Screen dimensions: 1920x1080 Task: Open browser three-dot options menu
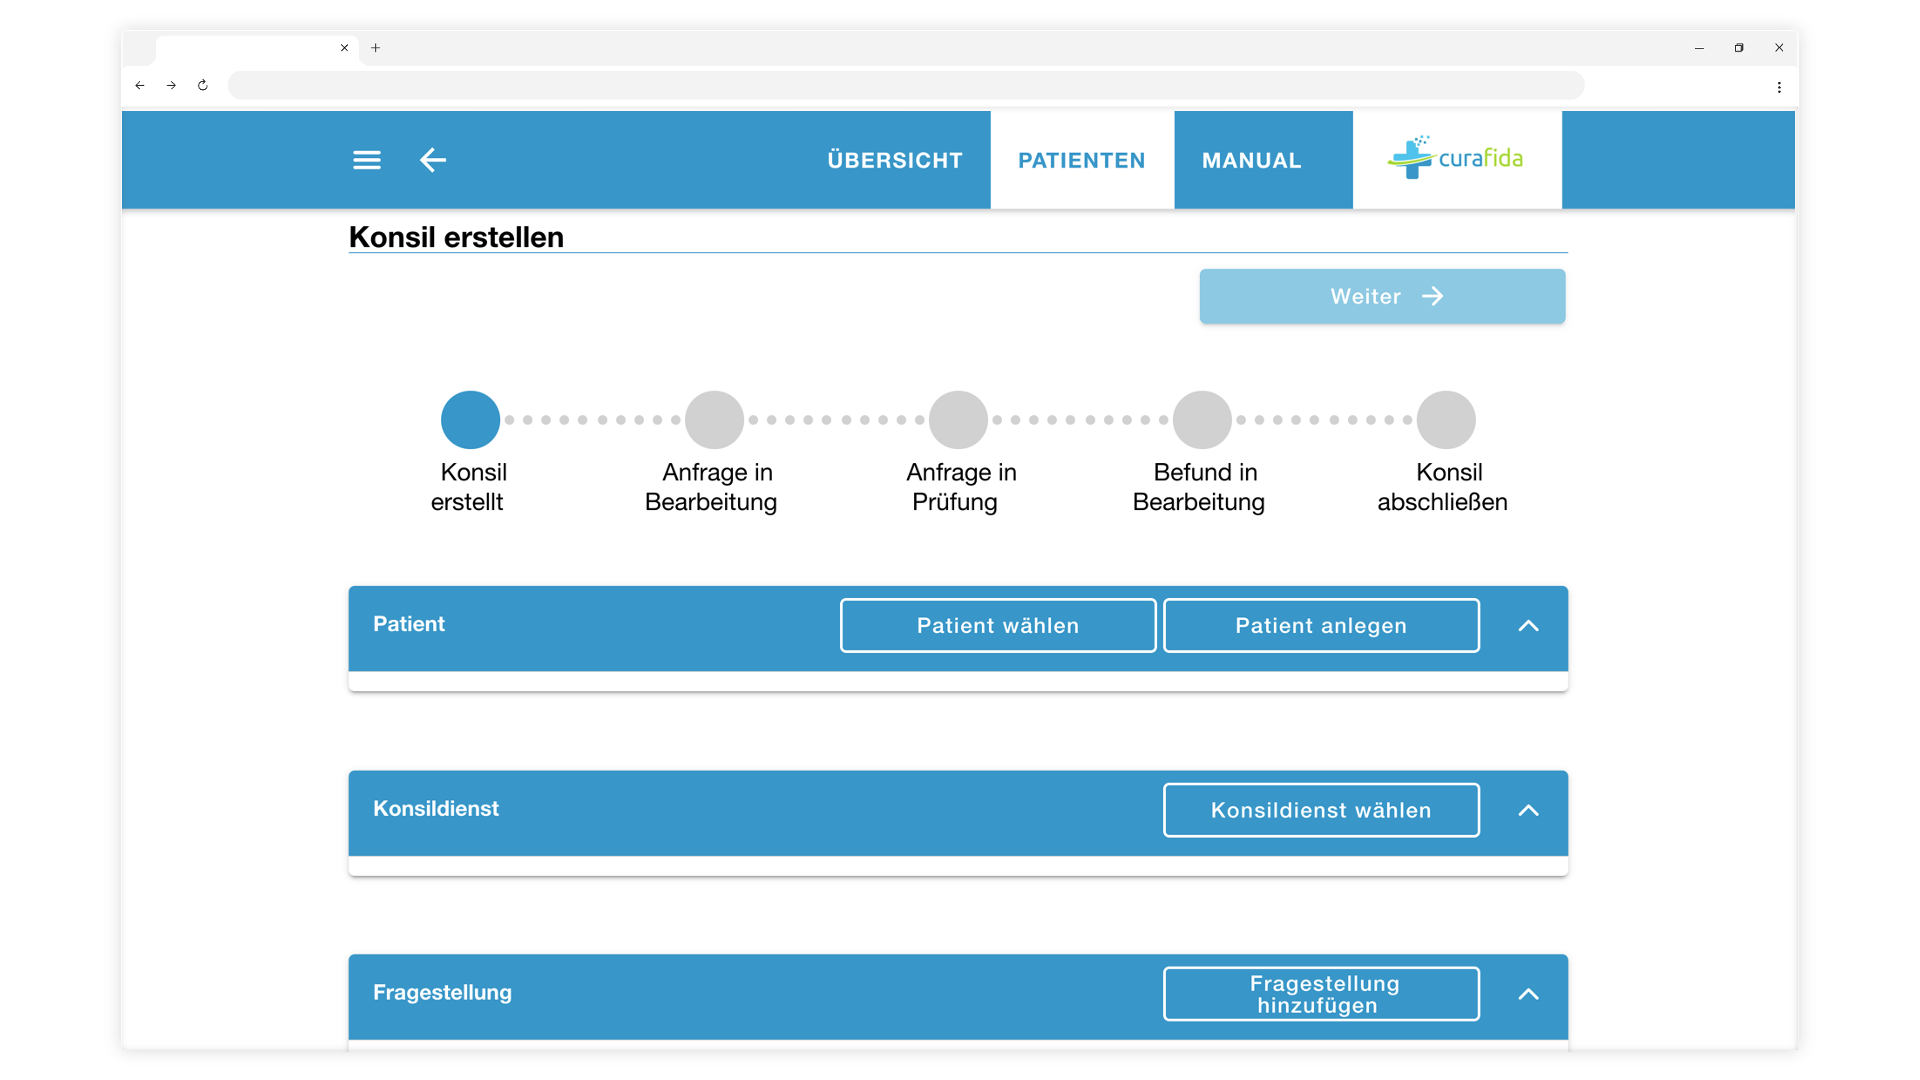[x=1779, y=87]
